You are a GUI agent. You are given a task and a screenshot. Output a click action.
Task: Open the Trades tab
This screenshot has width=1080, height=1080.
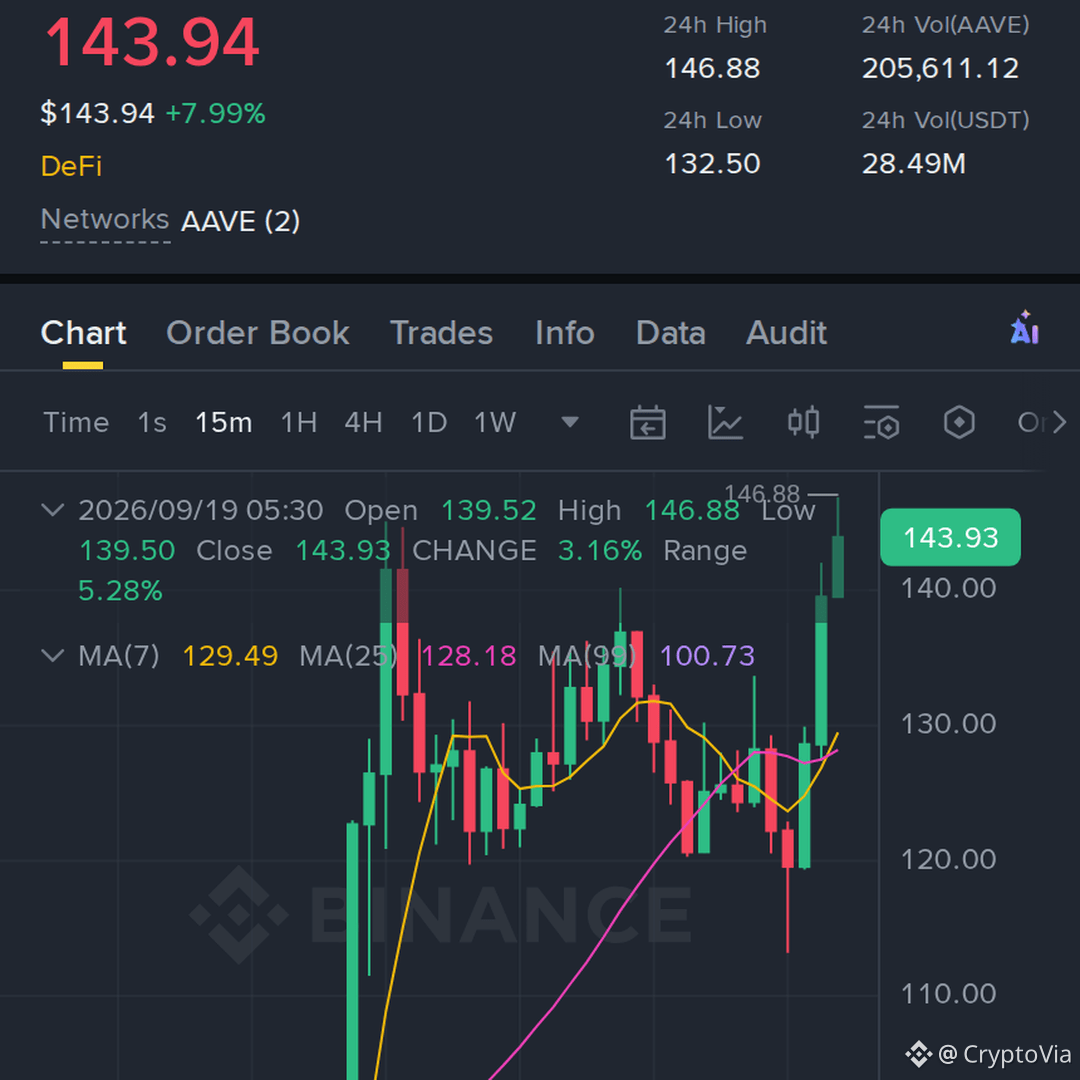[442, 333]
